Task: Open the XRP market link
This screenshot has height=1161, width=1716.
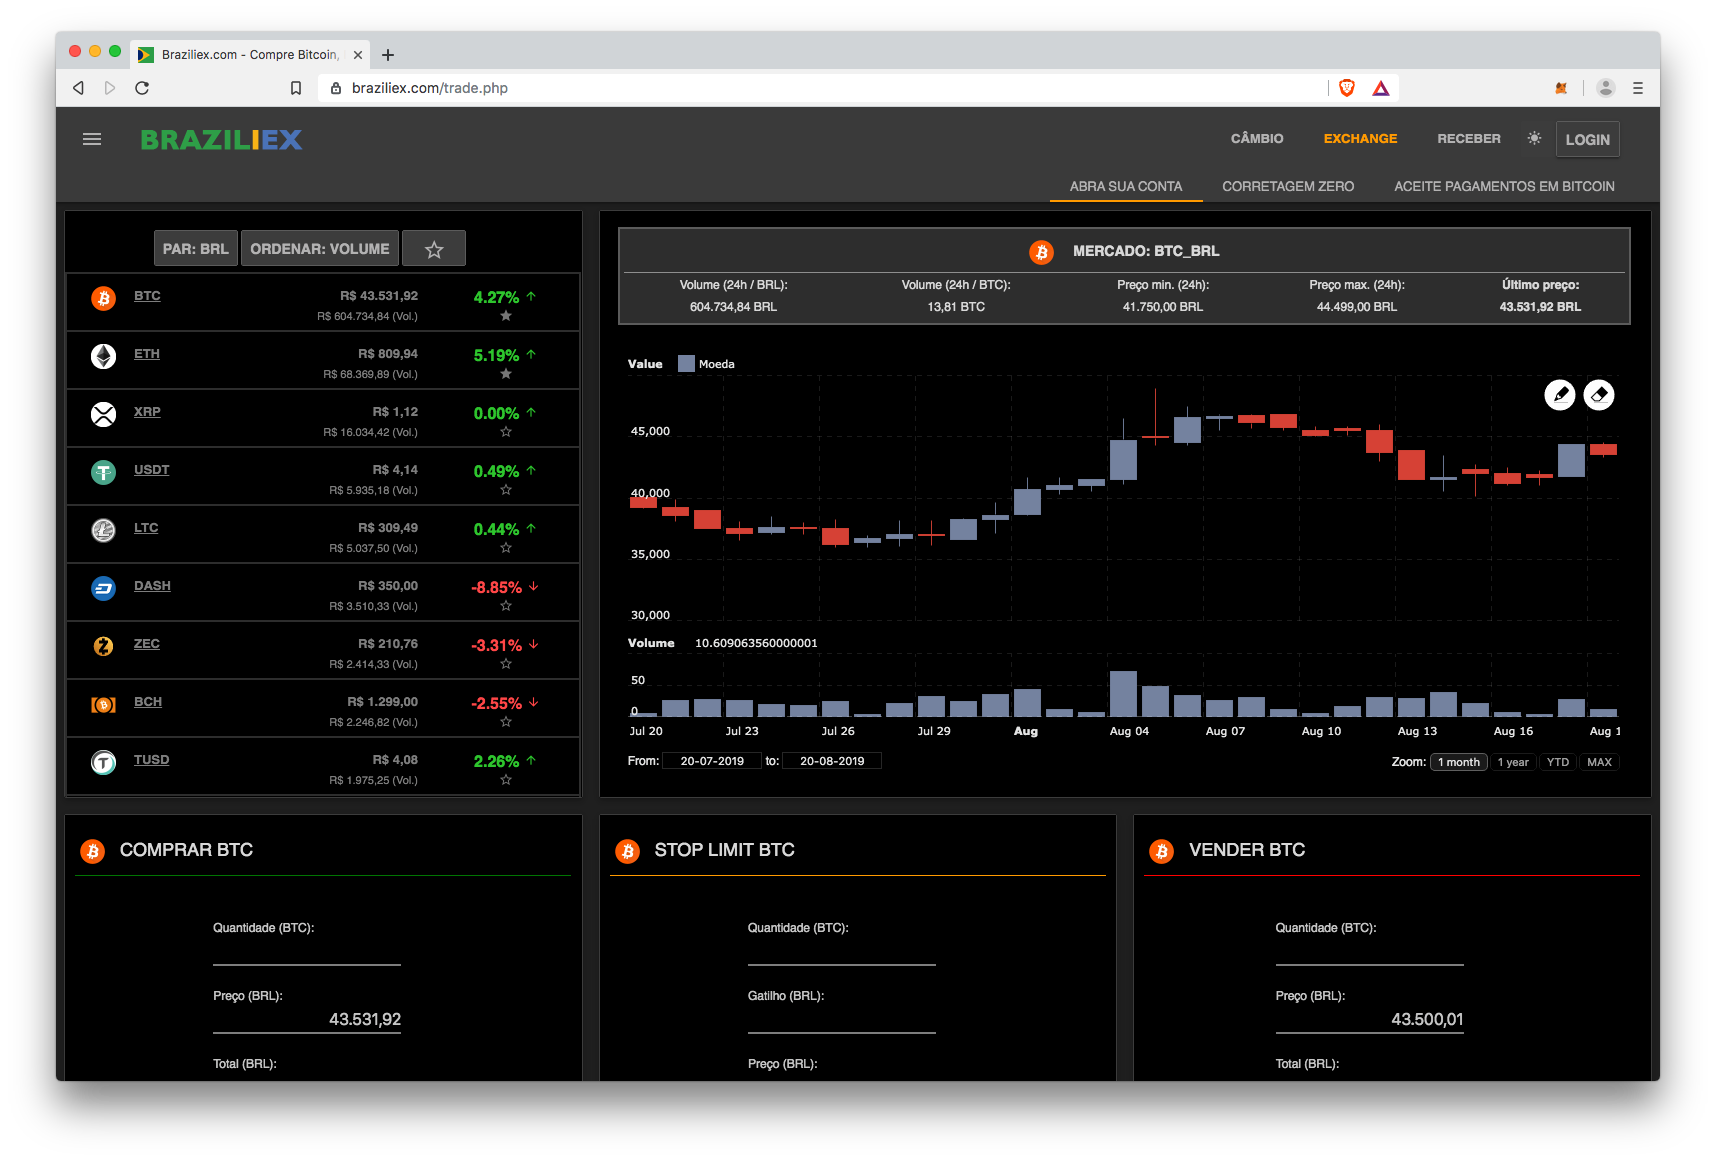Action: click(147, 412)
